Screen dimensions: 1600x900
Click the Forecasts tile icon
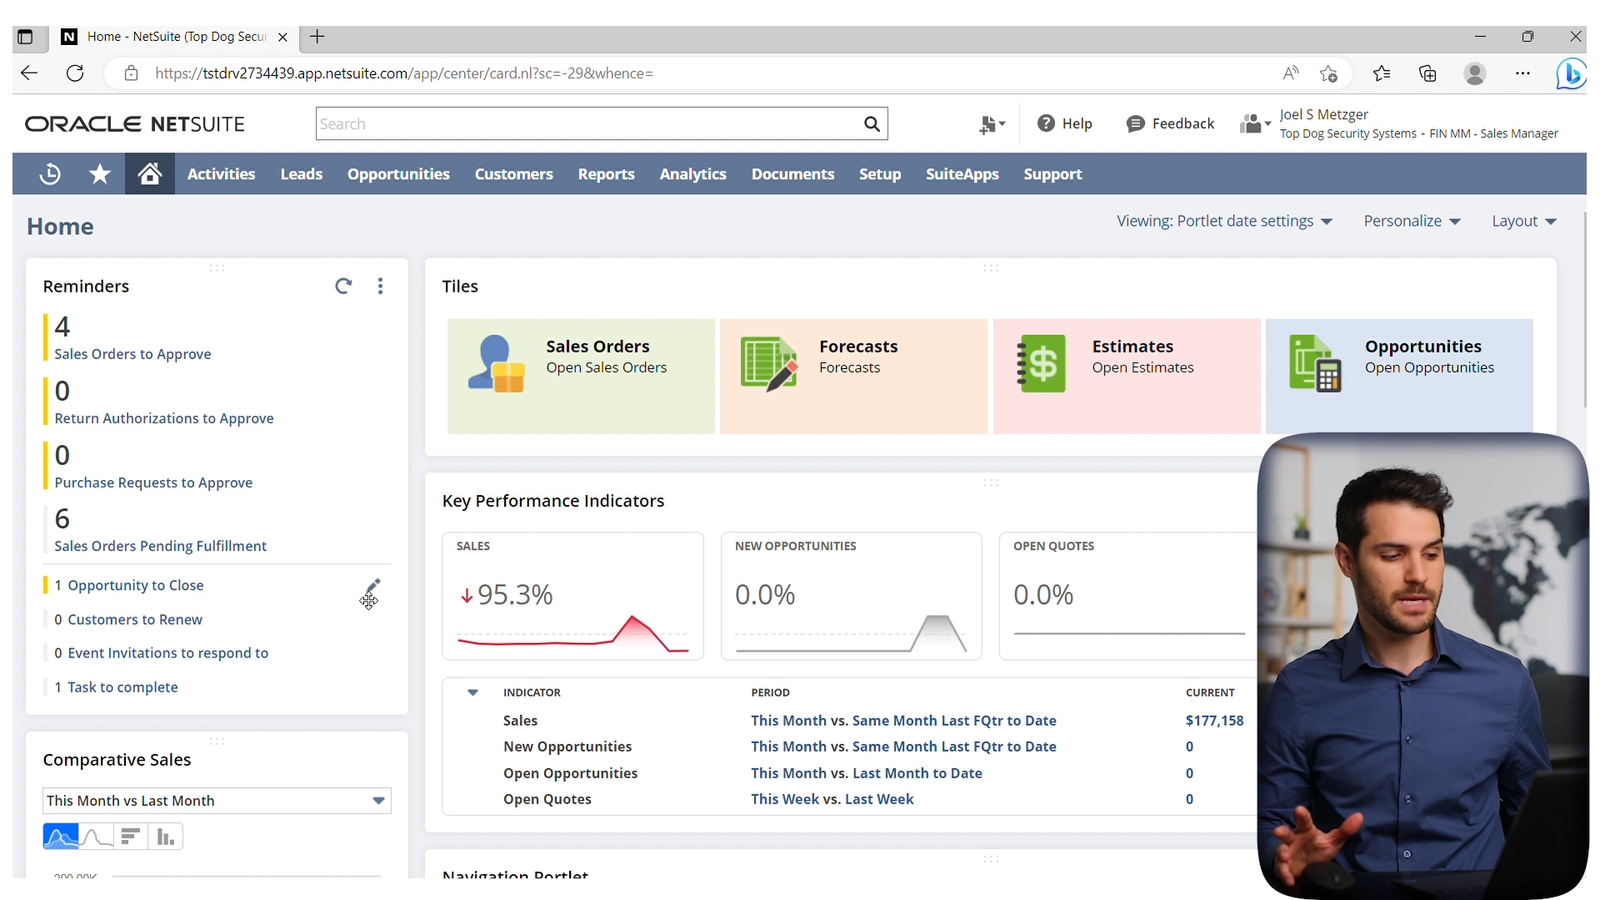769,364
